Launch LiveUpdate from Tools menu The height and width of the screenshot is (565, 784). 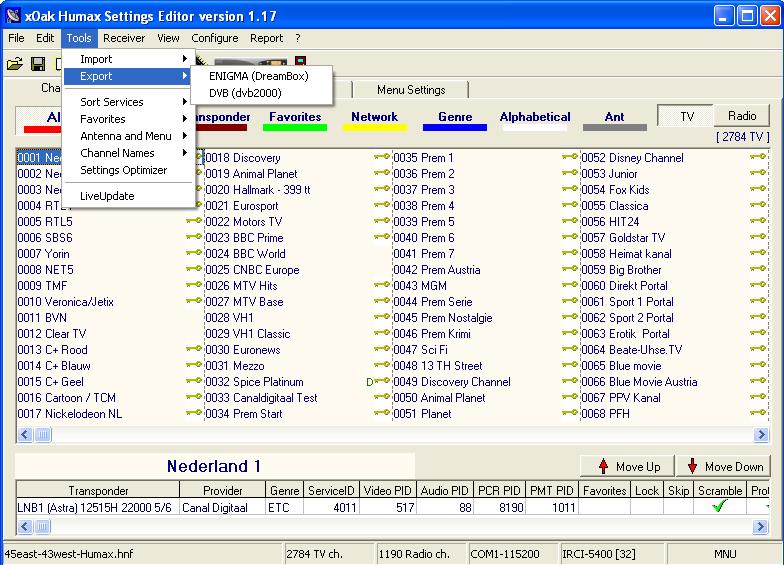128,196
